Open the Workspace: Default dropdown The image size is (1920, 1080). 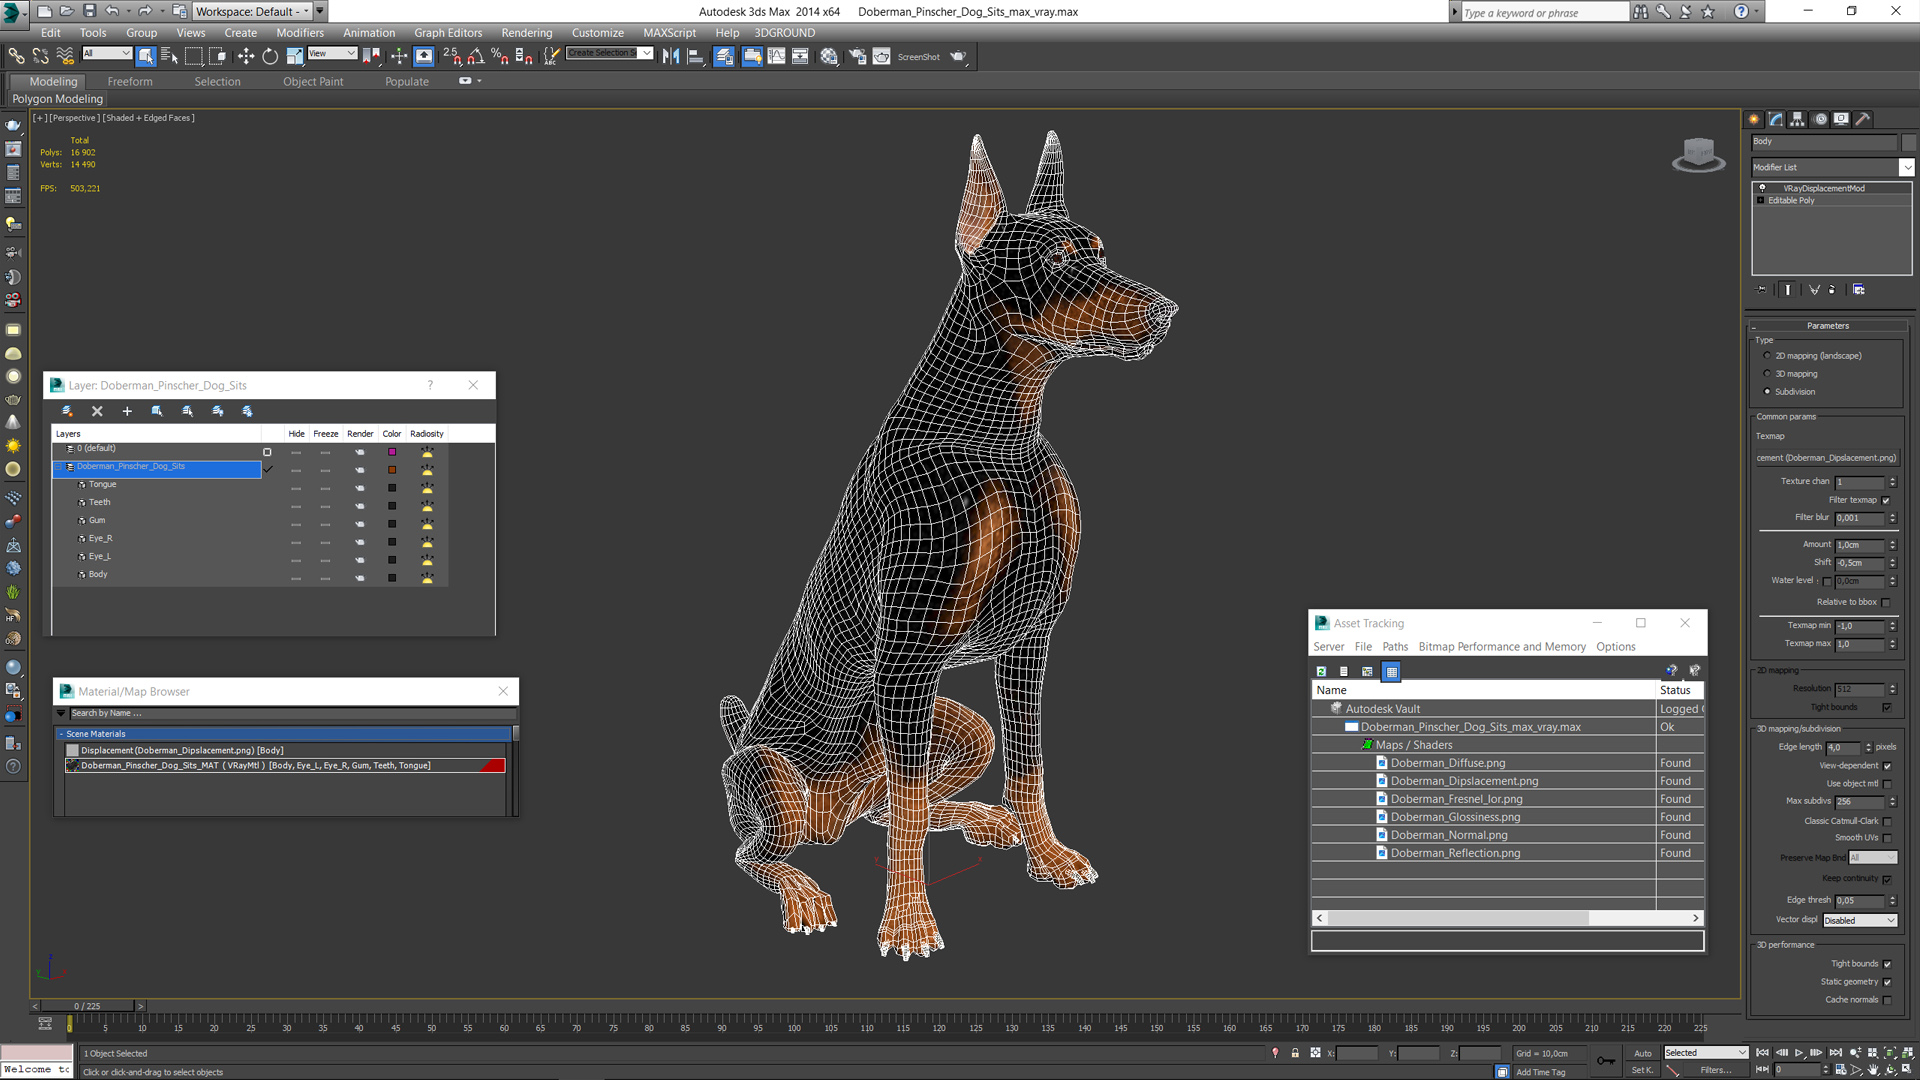point(252,11)
